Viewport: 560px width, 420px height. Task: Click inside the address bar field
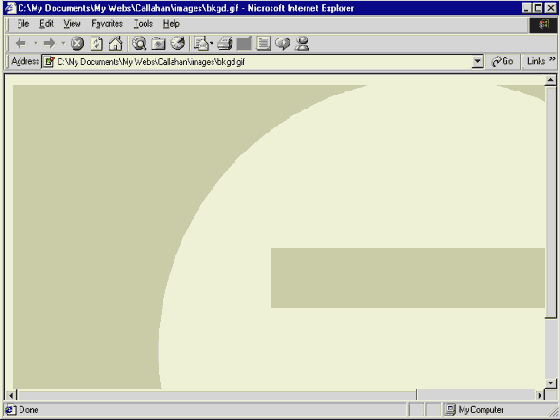click(262, 62)
